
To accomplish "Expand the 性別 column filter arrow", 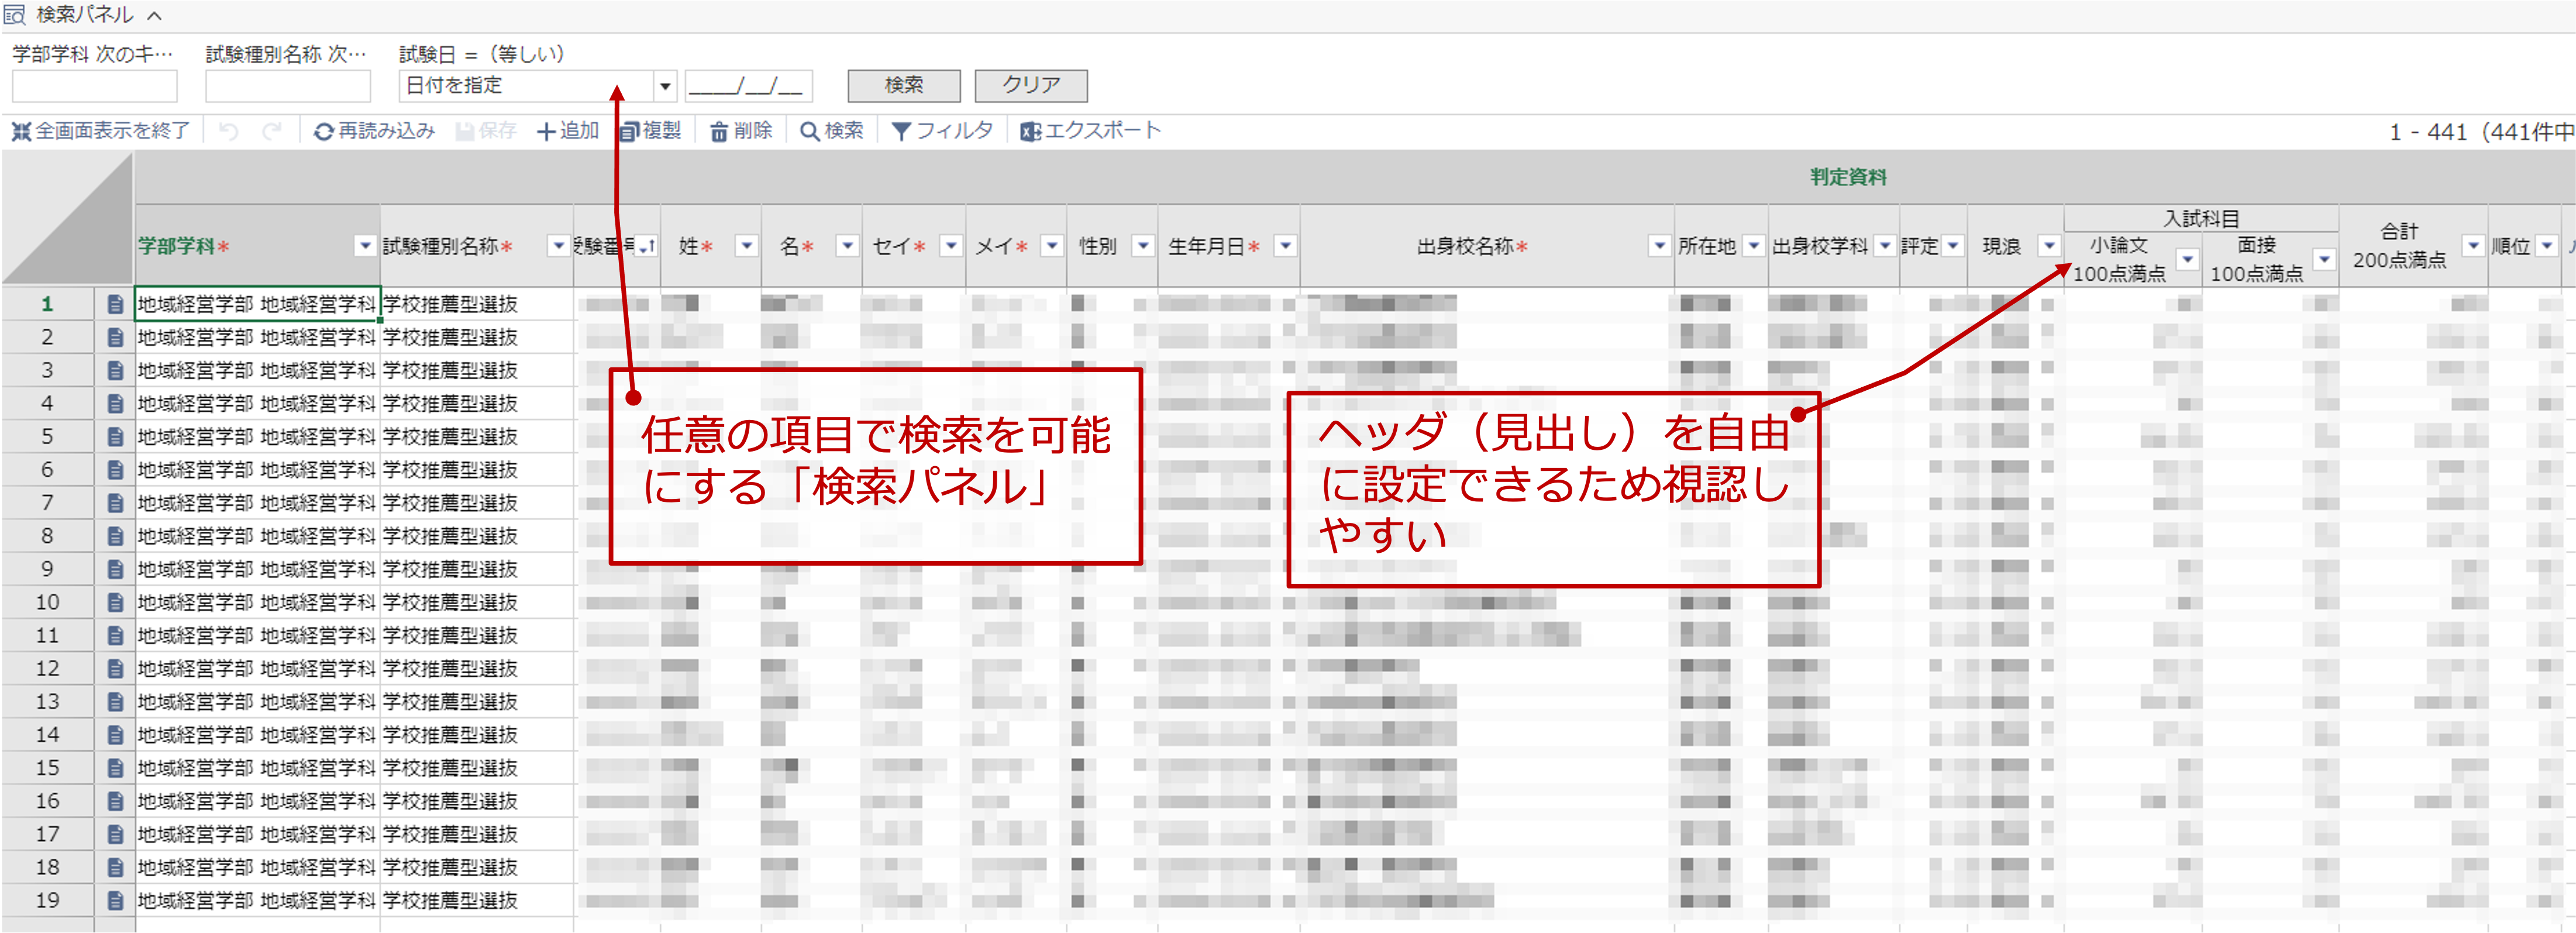I will coord(1143,246).
